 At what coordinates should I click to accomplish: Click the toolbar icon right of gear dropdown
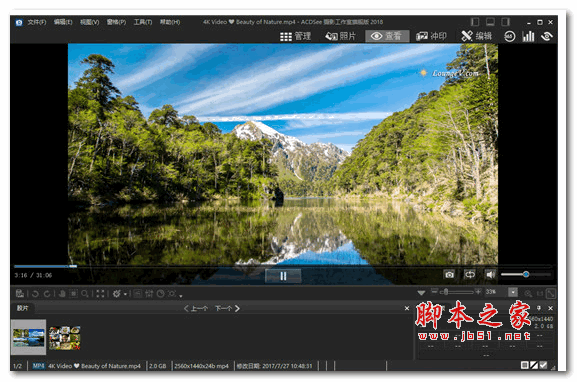click(138, 294)
